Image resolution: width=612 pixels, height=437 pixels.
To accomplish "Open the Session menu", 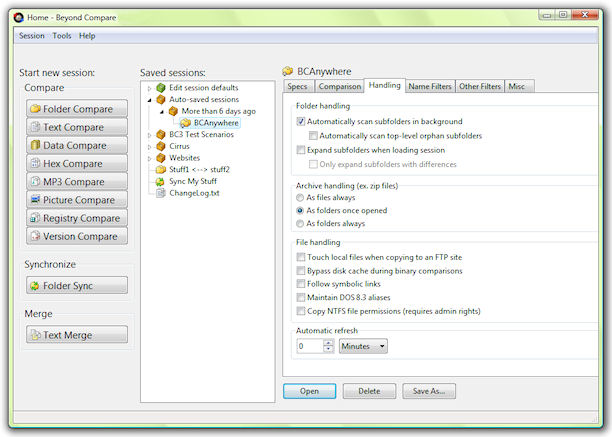I will 32,36.
